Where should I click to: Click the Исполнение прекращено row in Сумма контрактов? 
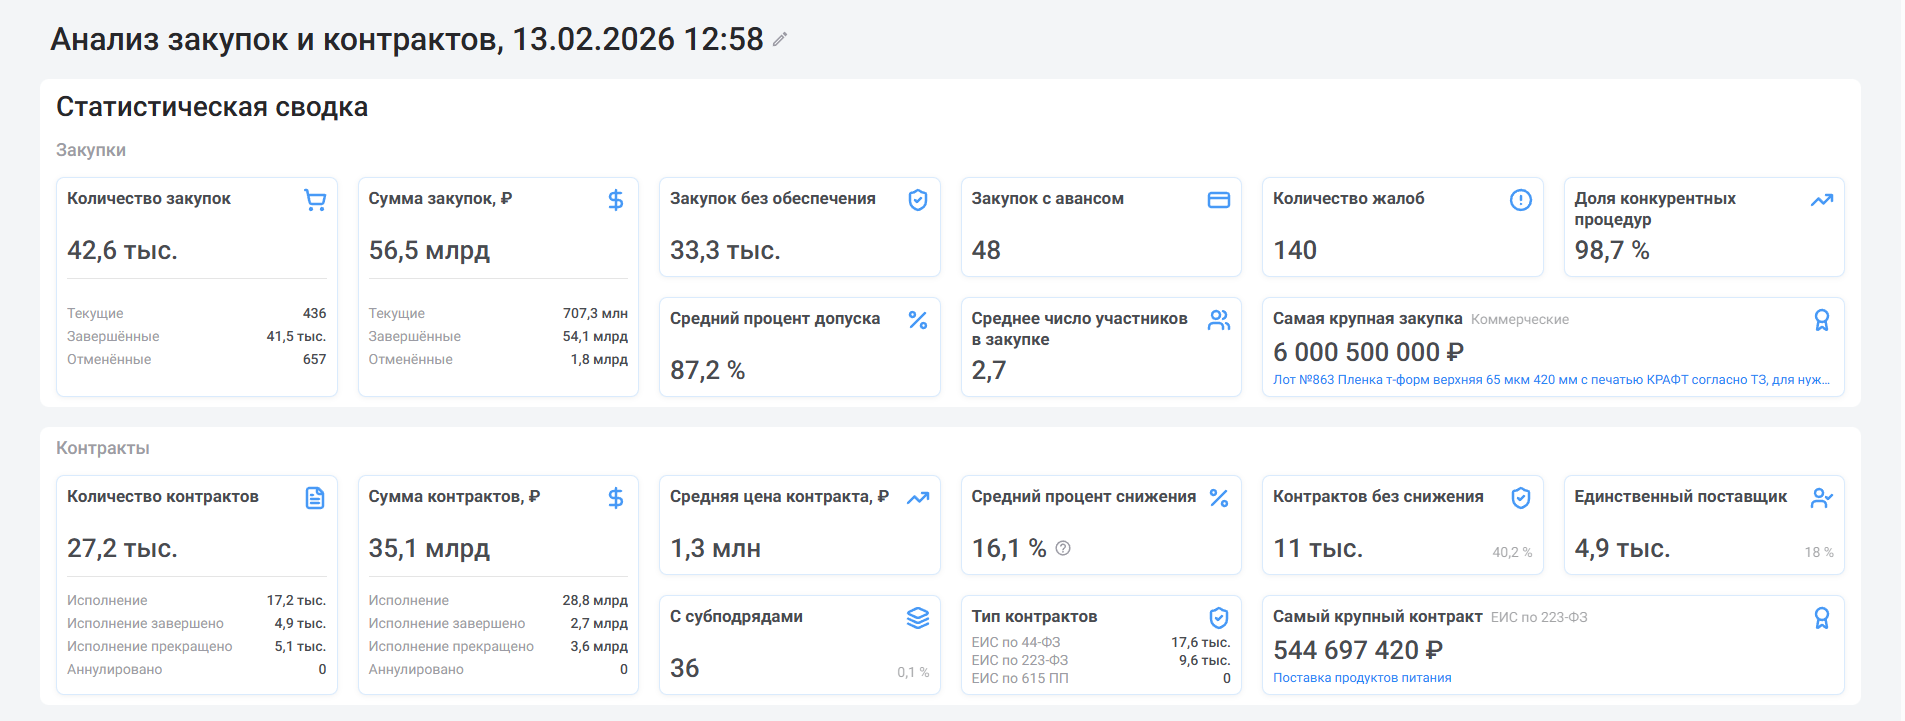pyautogui.click(x=497, y=647)
